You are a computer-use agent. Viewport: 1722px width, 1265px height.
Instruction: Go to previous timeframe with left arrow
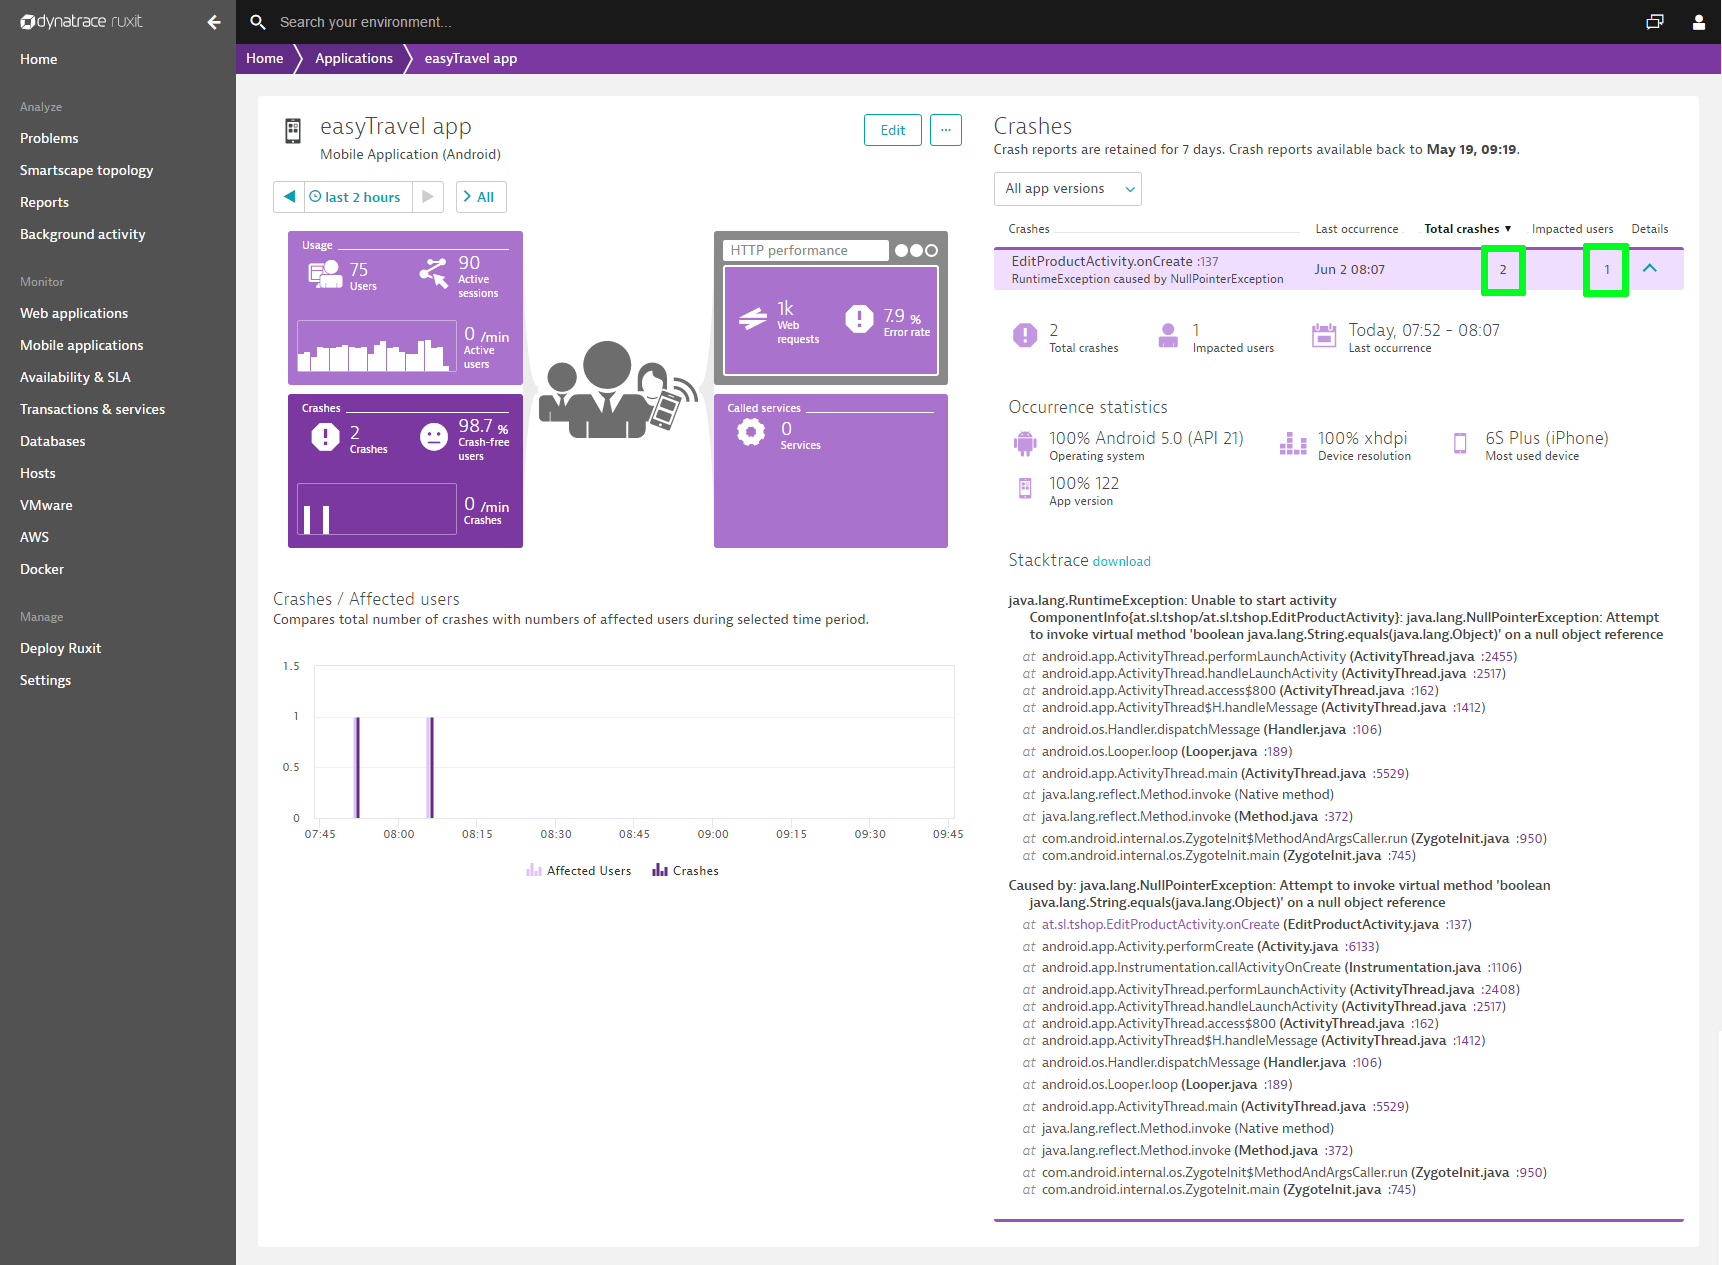point(289,197)
